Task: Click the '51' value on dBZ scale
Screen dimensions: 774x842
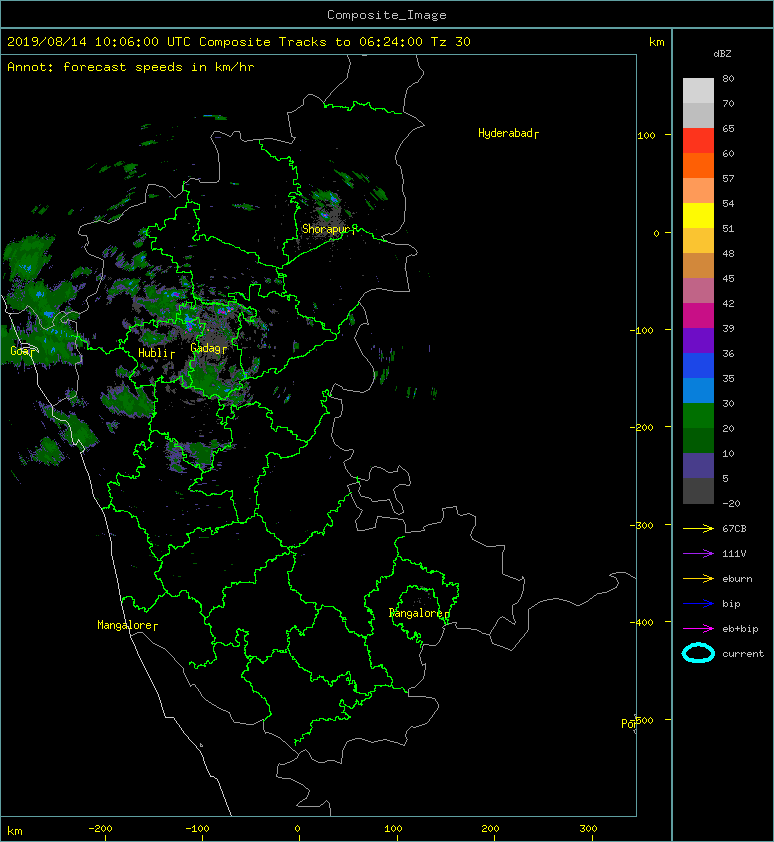Action: pyautogui.click(x=728, y=229)
